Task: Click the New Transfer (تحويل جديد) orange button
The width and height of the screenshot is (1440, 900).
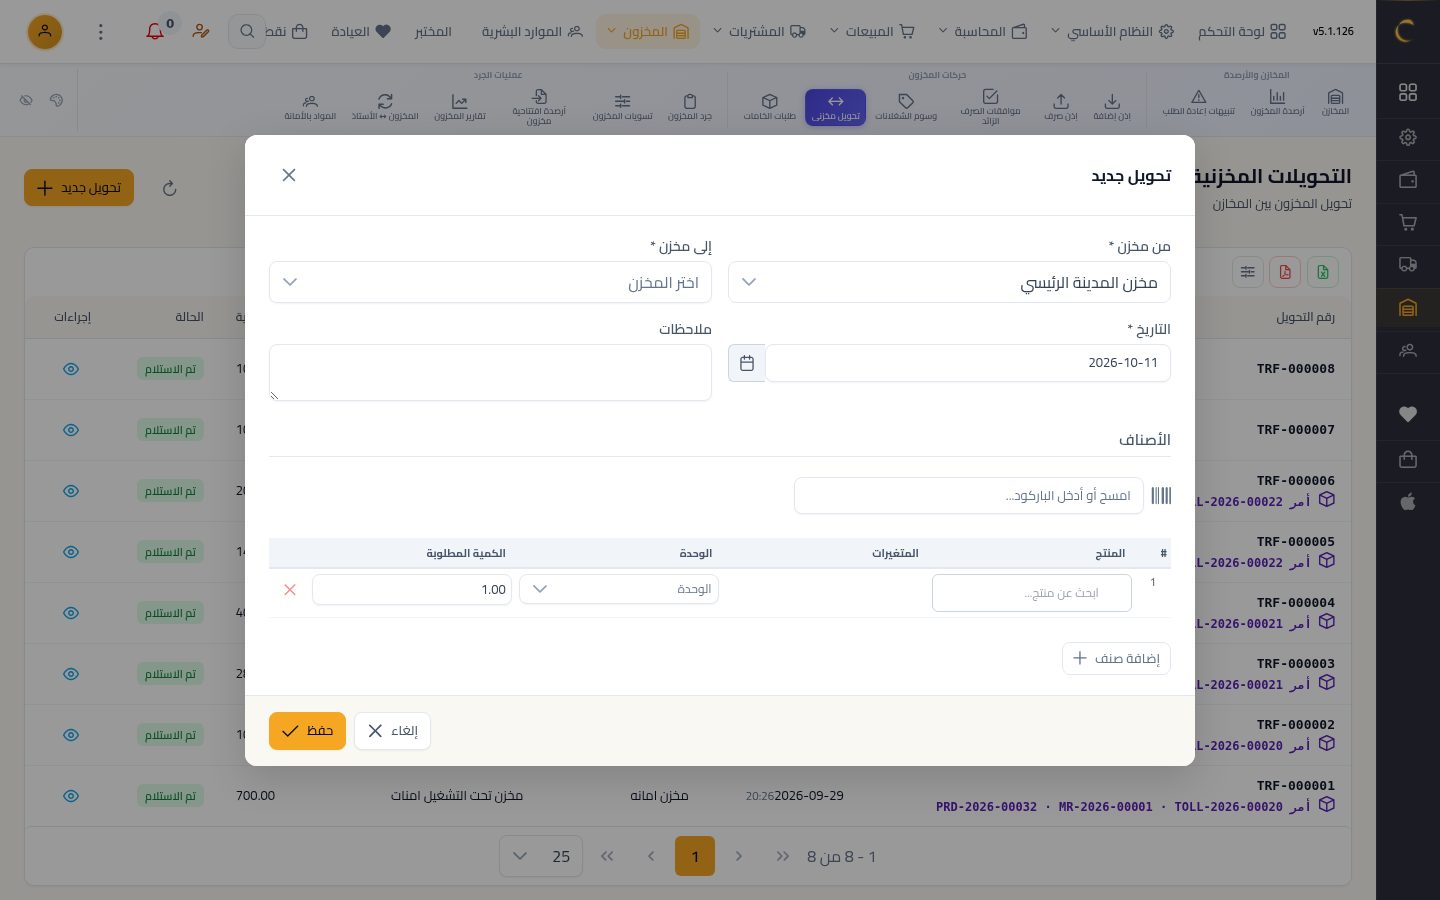Action: pyautogui.click(x=79, y=188)
